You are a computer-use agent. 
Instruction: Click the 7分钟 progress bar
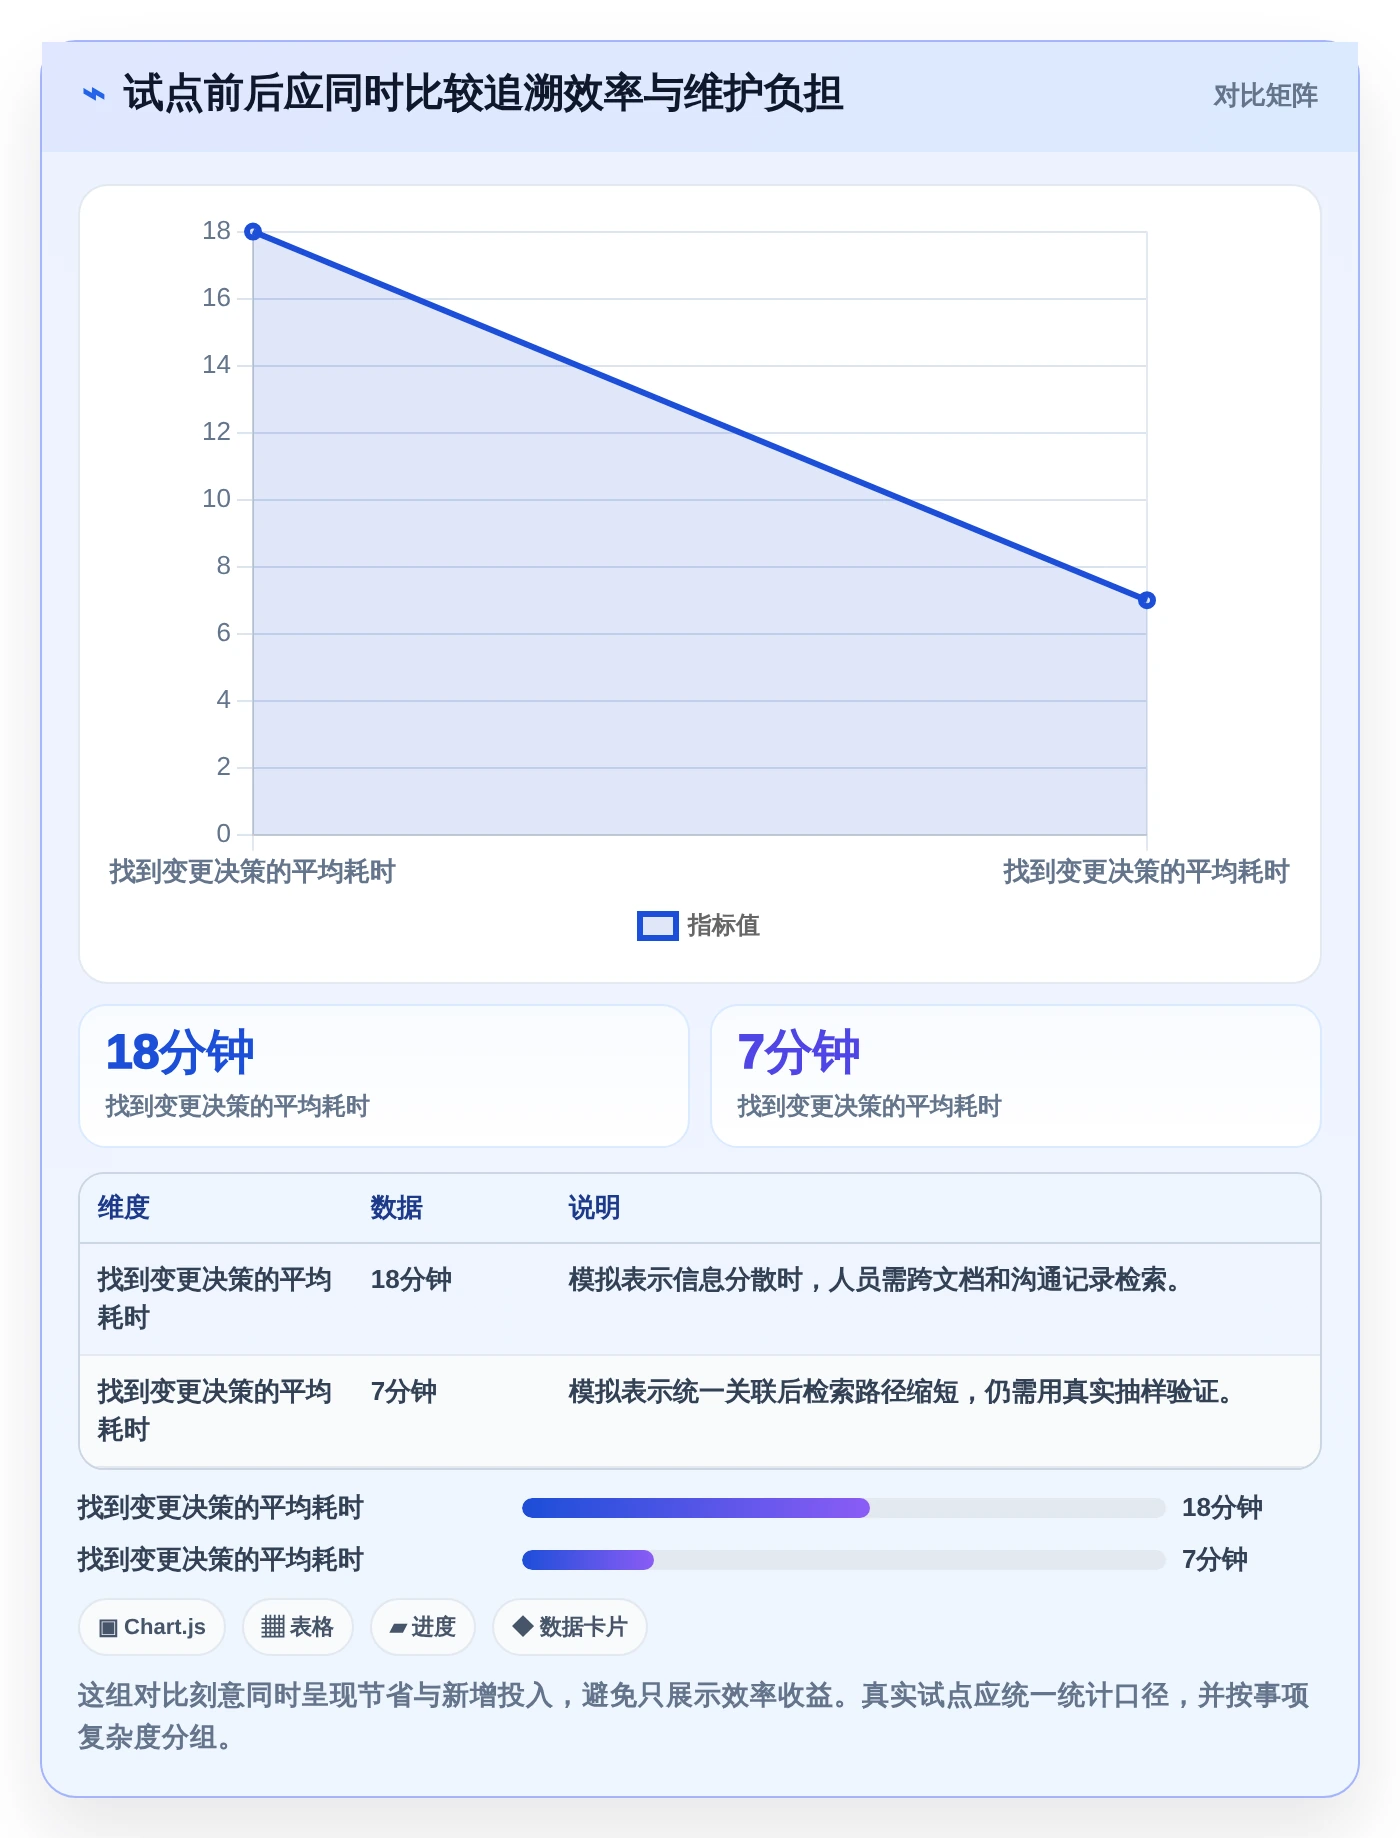tap(844, 1560)
